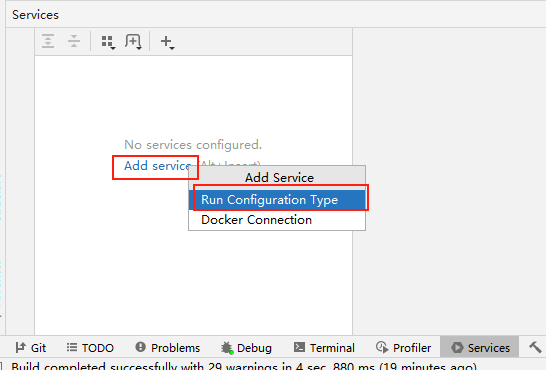Viewport: 546px width, 370px height.
Task: Open the Group By grid icon menu
Action: pos(108,42)
